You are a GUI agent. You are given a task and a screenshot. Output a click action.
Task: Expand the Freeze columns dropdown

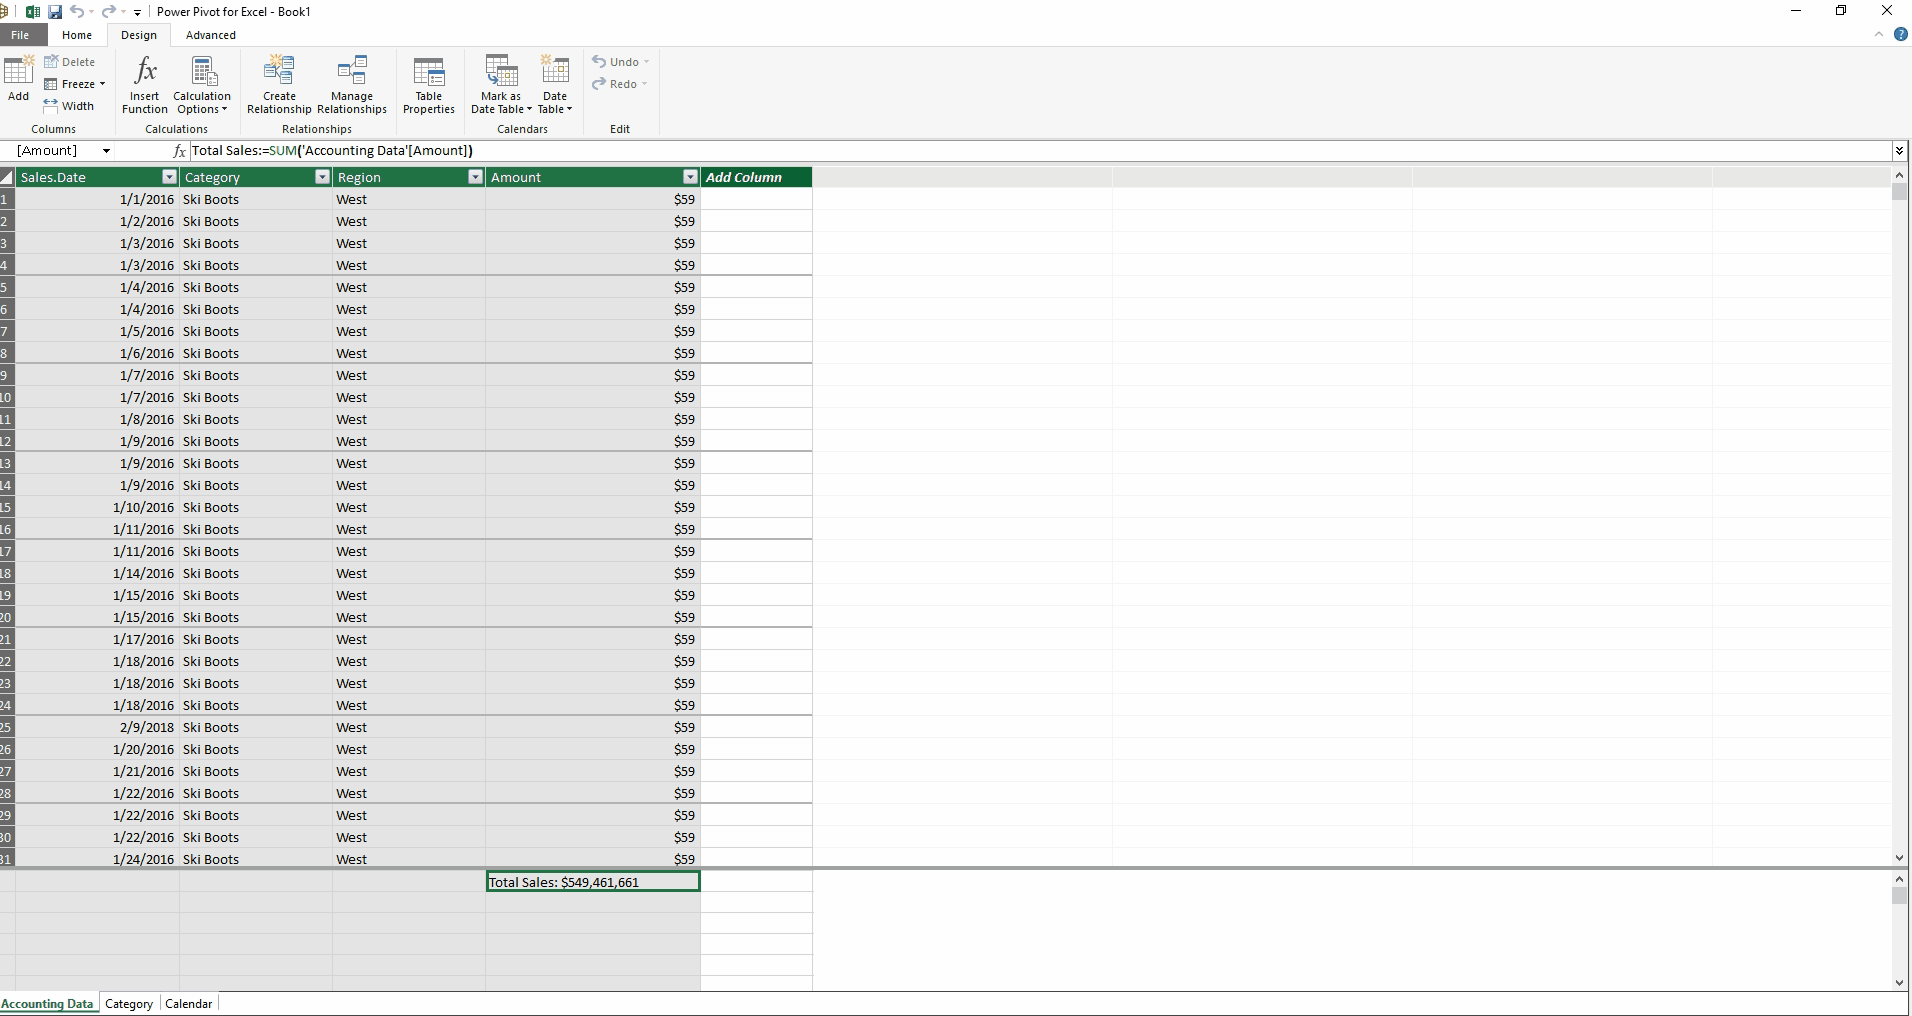click(101, 84)
